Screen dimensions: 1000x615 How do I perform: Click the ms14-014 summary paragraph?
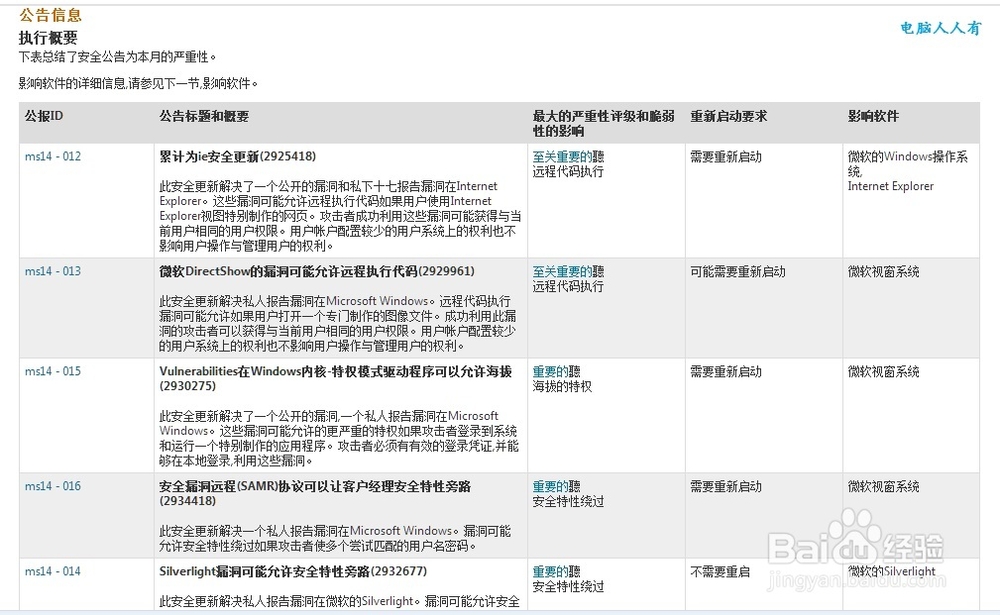339,601
